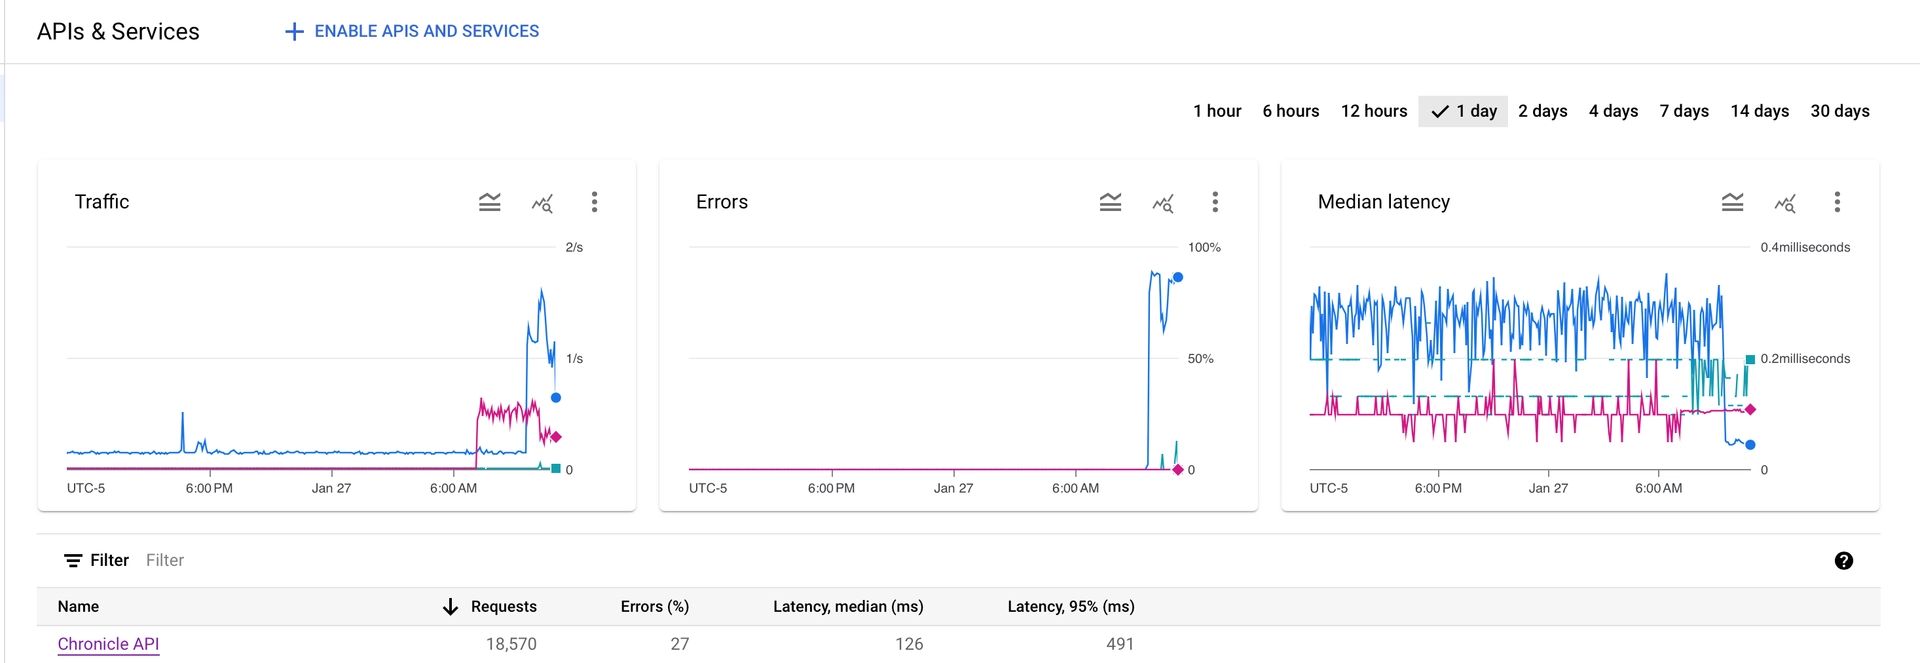This screenshot has height=663, width=1920.
Task: Click the 18,570 requests value
Action: [x=511, y=644]
